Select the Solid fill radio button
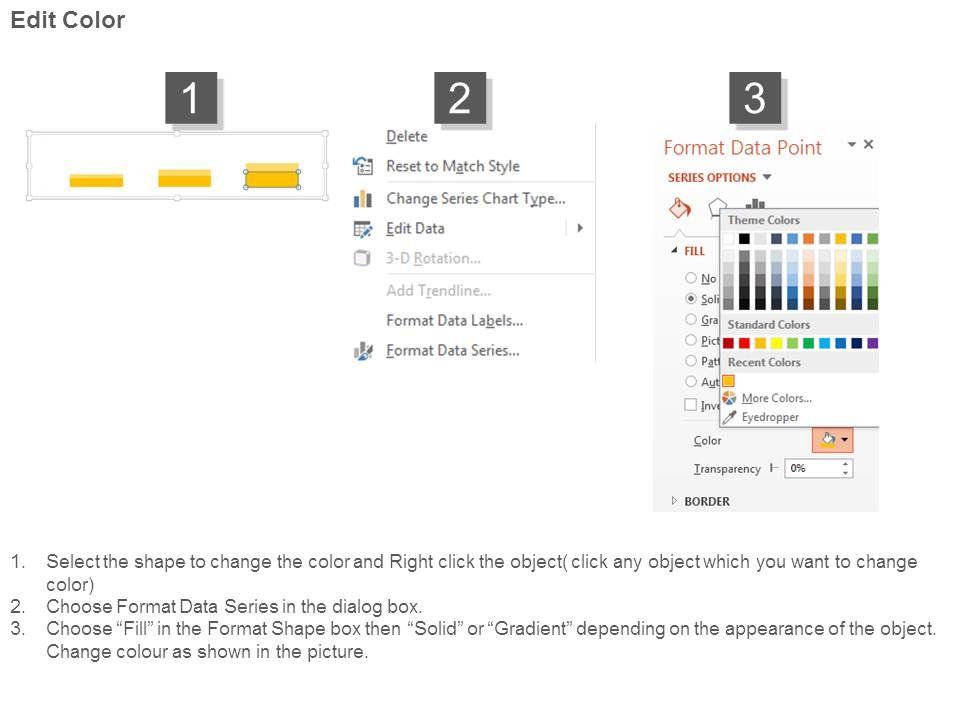Viewport: 960px width, 720px height. click(691, 299)
